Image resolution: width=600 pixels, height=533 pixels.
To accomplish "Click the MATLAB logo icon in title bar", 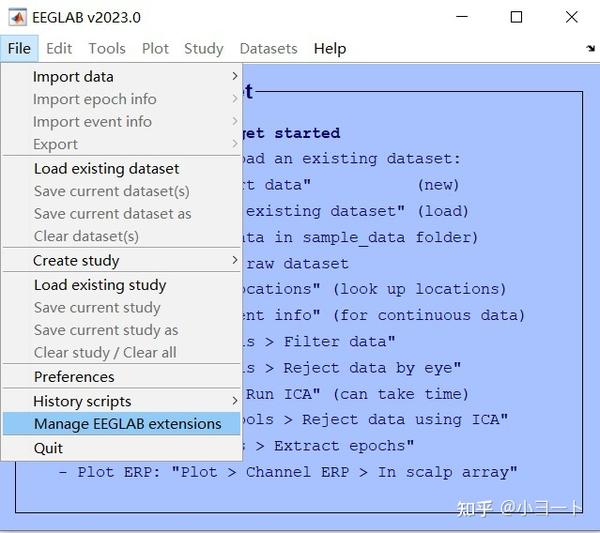I will tap(18, 17).
